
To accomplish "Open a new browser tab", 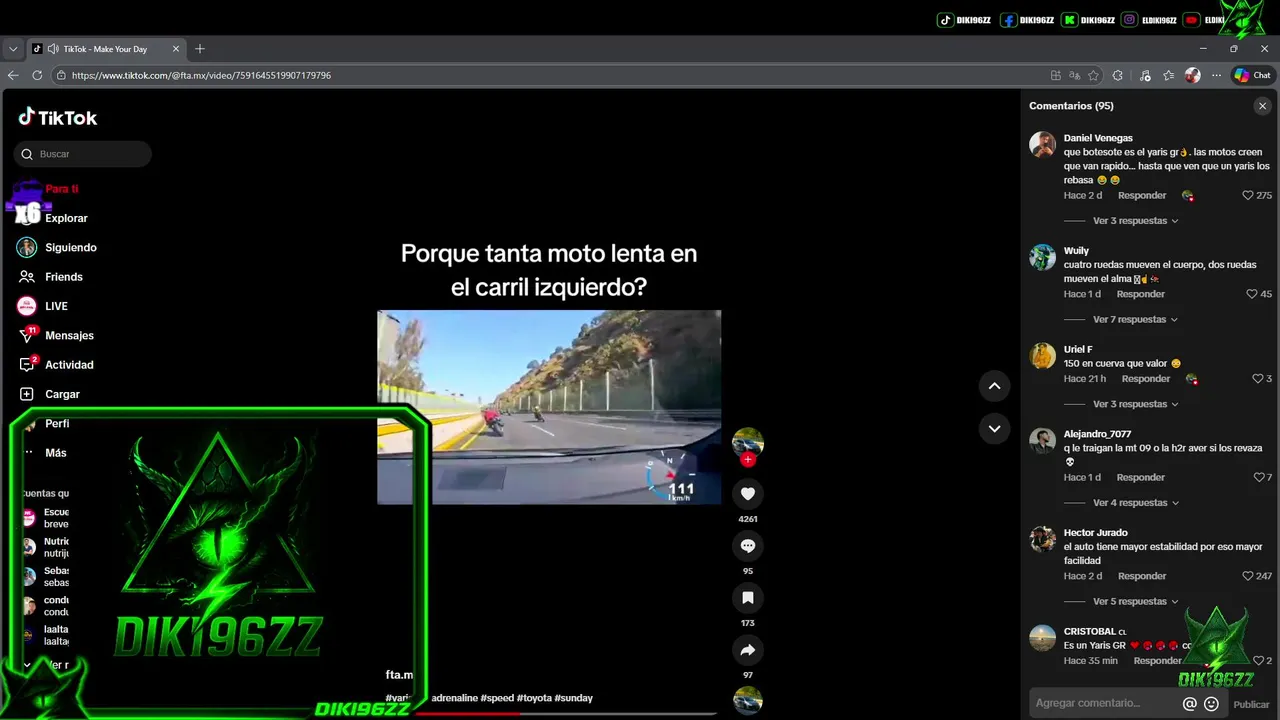I will (x=200, y=49).
